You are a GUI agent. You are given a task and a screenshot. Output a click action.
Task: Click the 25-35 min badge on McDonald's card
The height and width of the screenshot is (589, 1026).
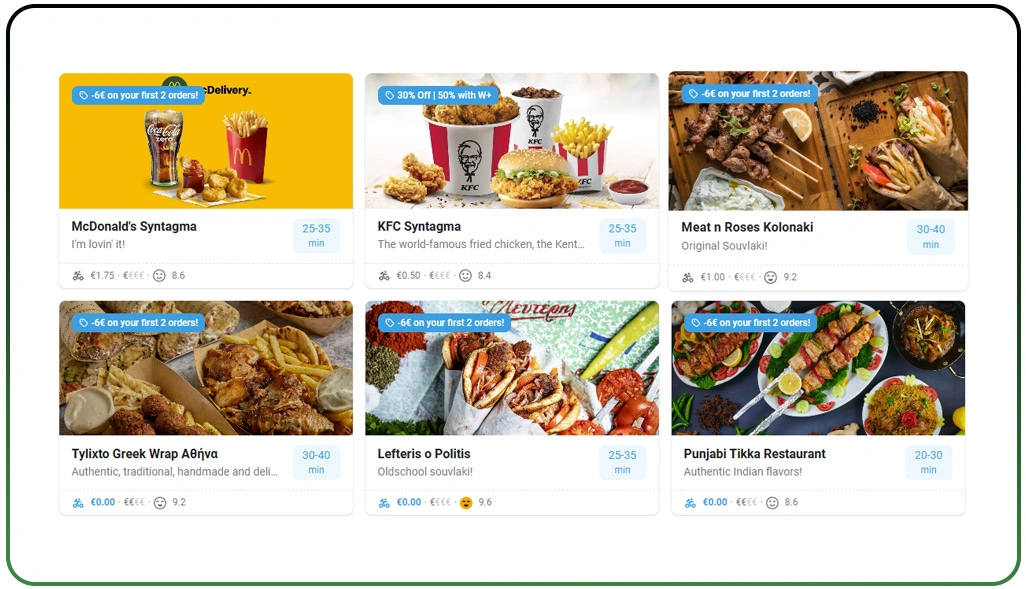click(x=316, y=236)
